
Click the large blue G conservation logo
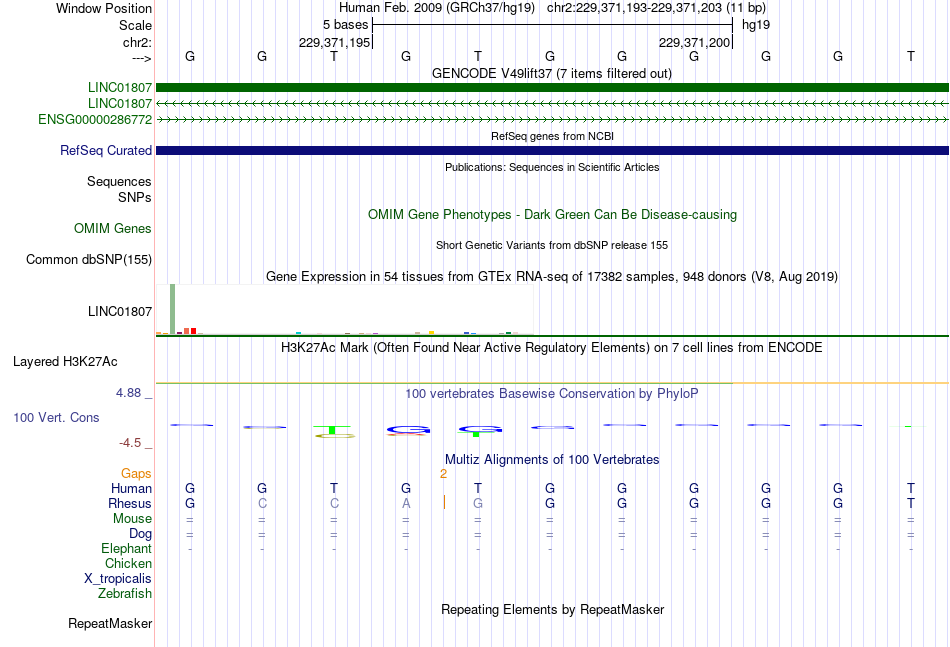[408, 430]
